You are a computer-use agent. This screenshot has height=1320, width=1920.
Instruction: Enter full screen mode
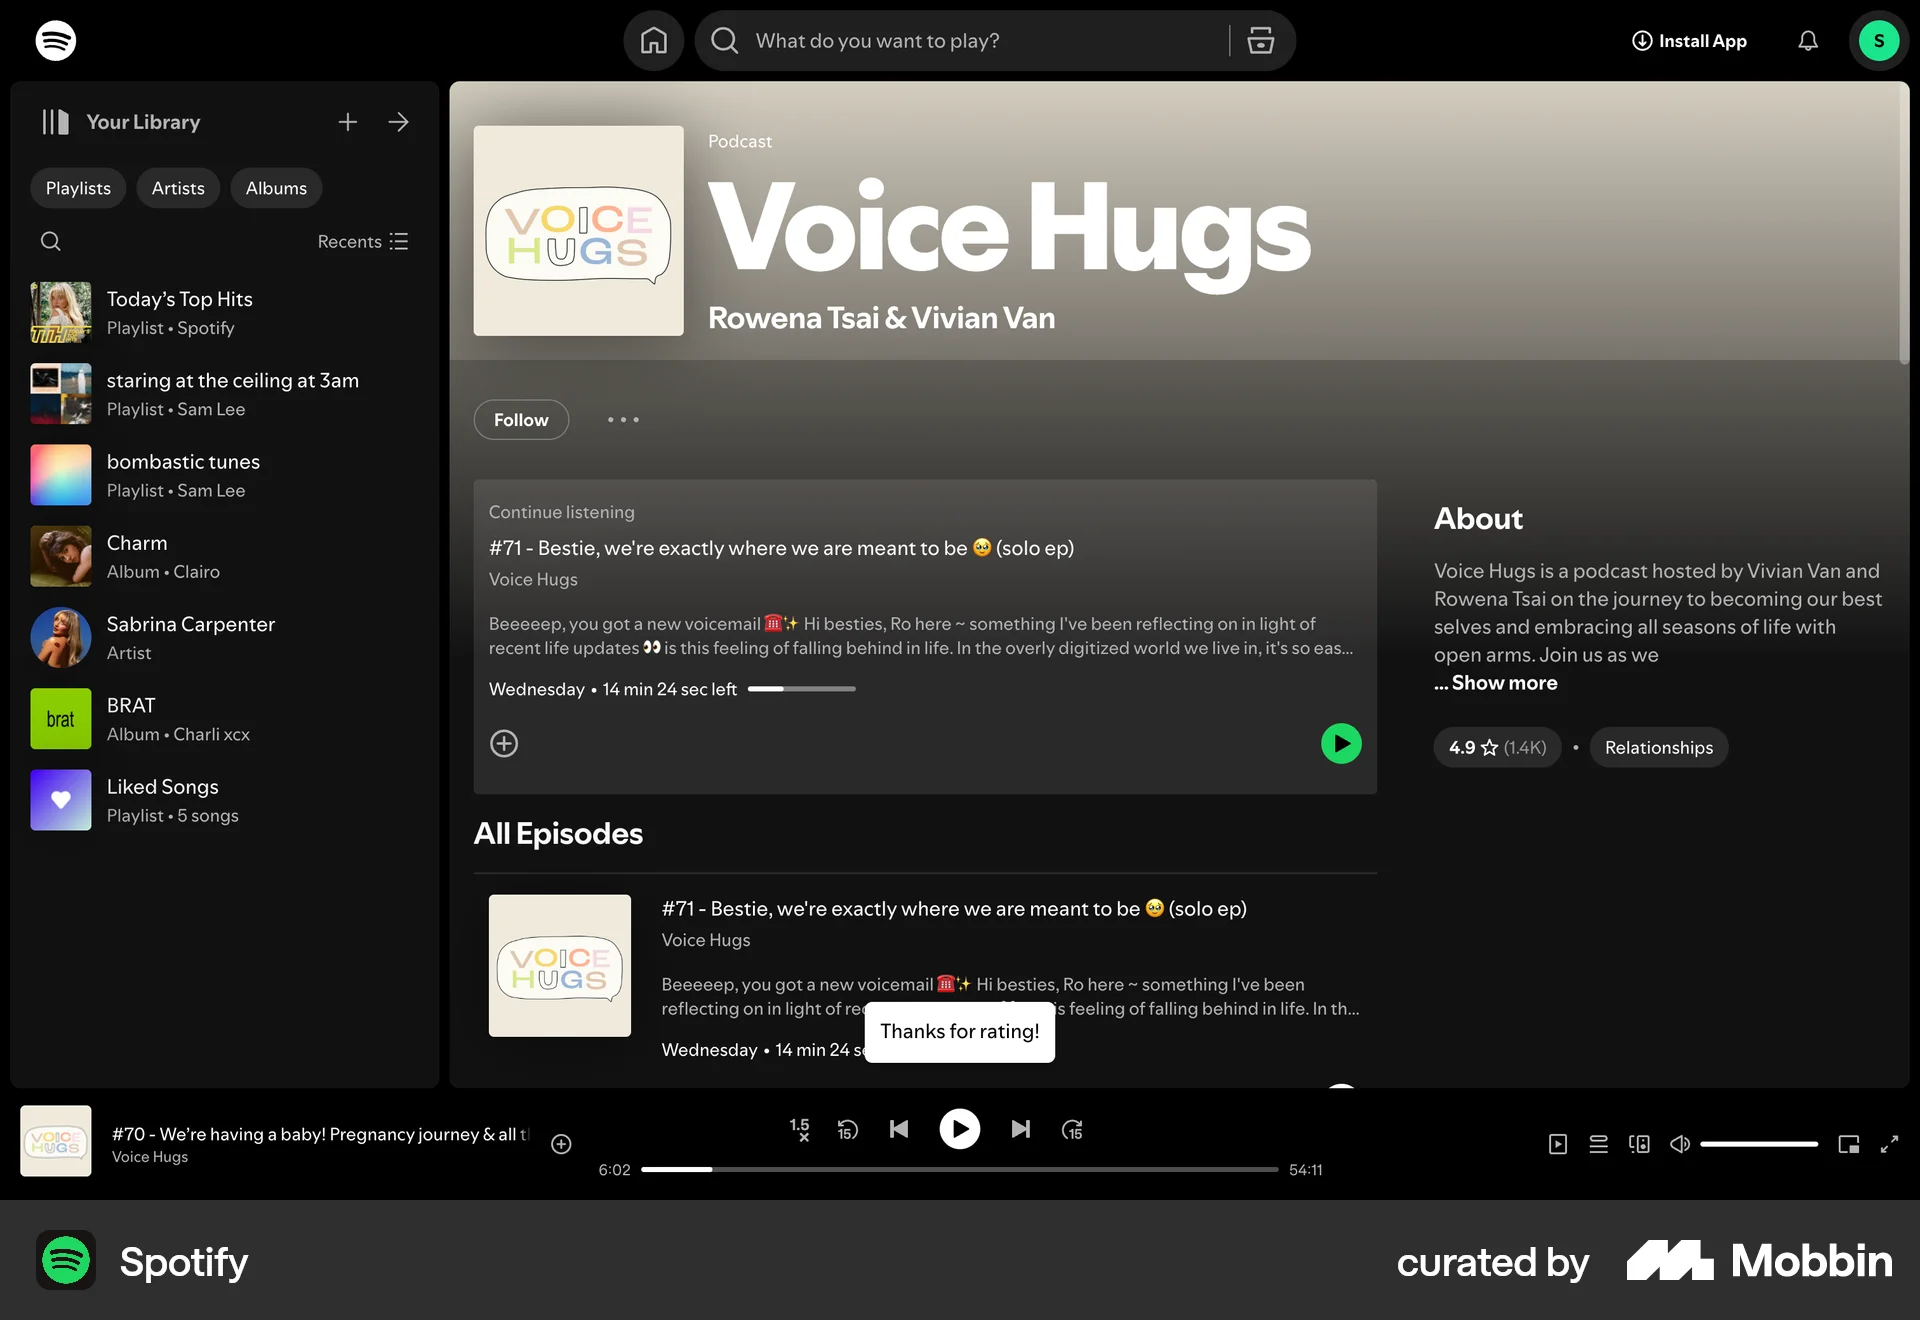tap(1892, 1144)
